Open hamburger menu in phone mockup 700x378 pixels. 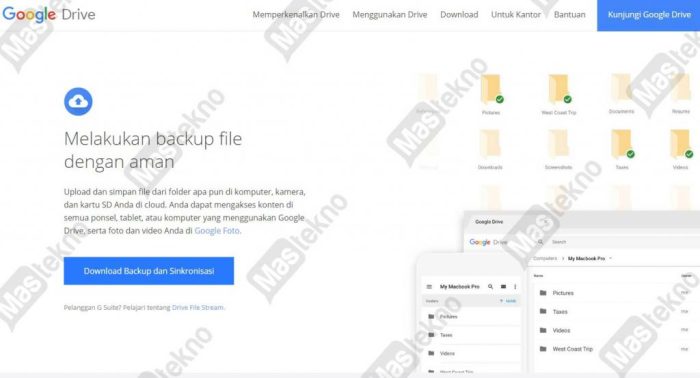429,287
